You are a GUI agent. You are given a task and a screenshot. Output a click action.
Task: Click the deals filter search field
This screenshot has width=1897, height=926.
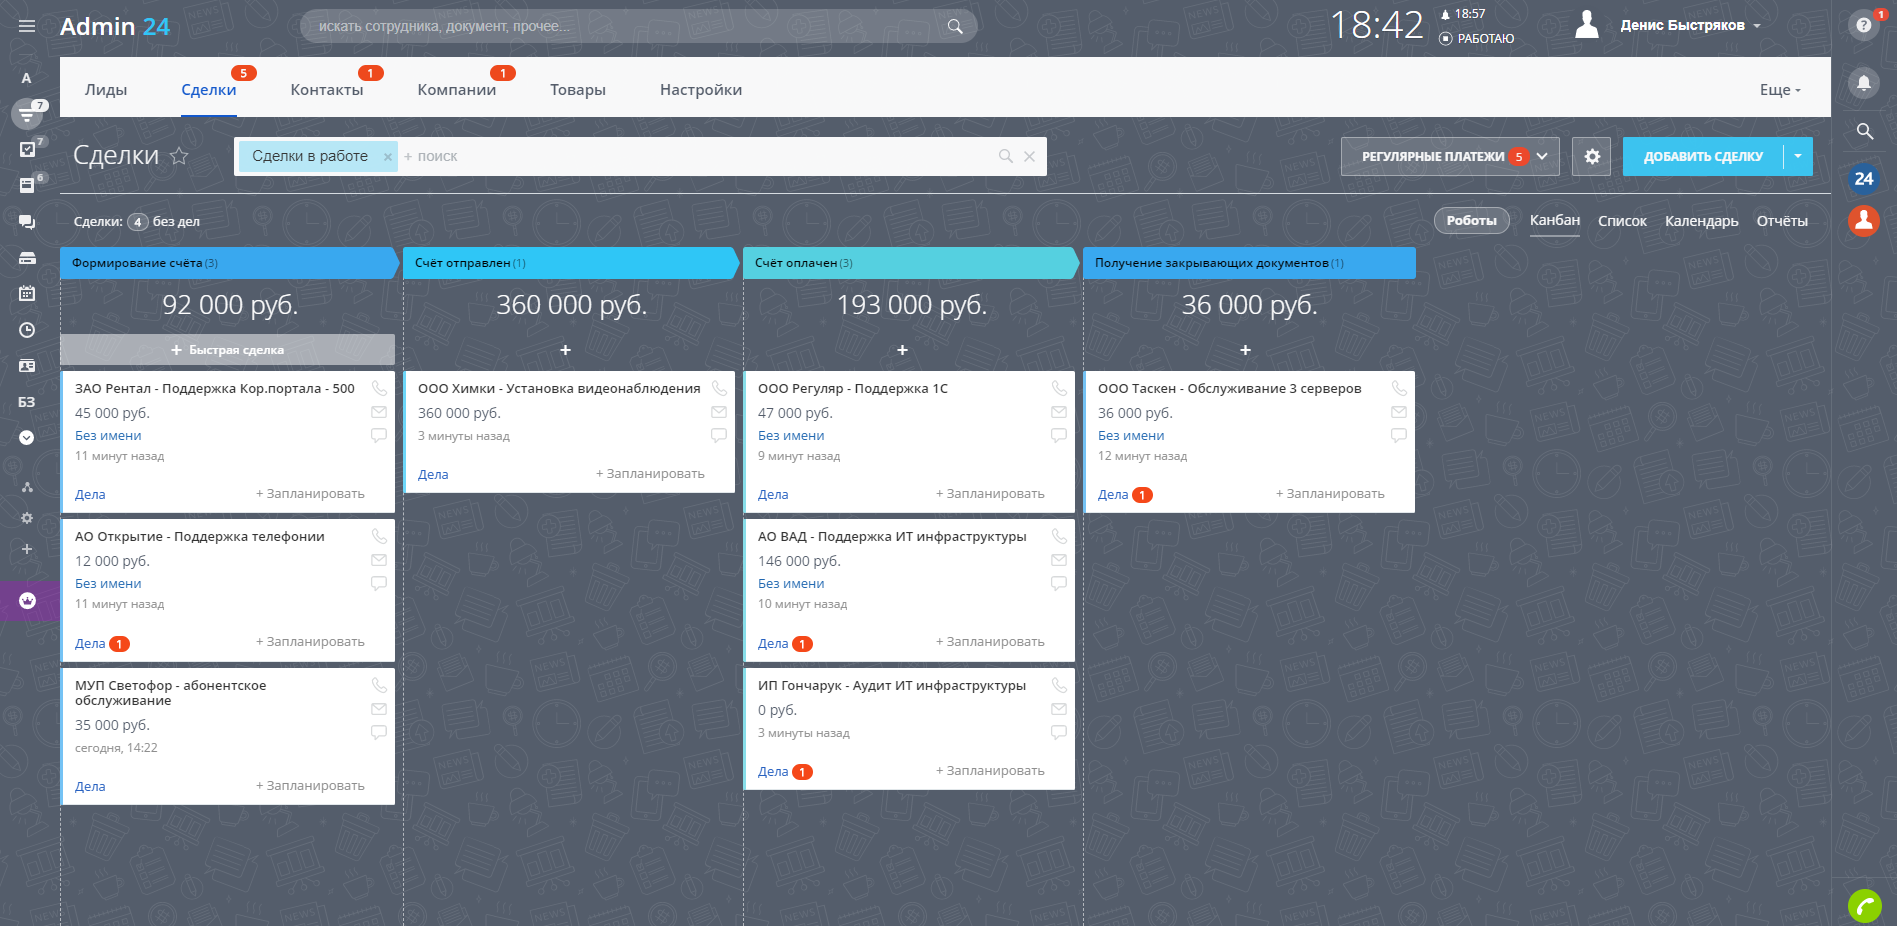coord(700,157)
